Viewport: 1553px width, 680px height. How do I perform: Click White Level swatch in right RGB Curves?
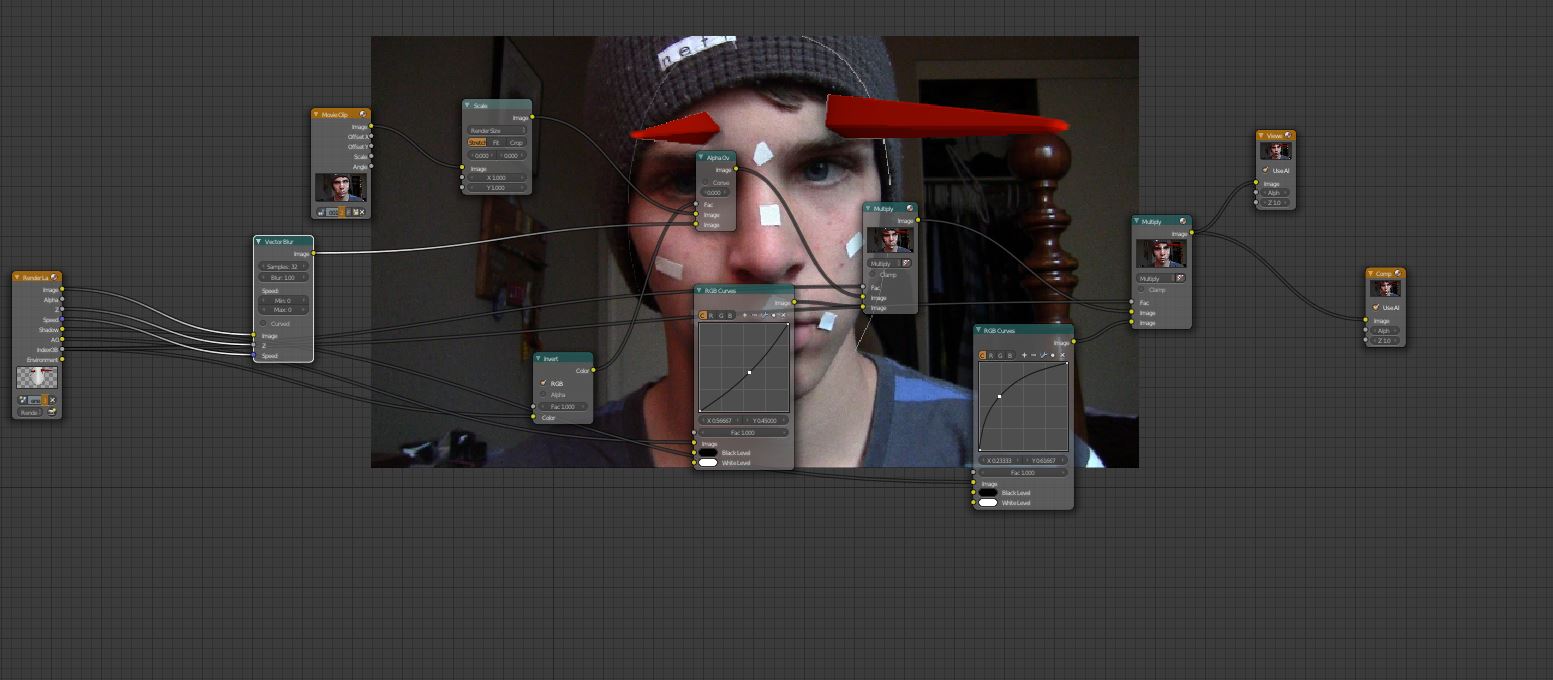[x=988, y=502]
